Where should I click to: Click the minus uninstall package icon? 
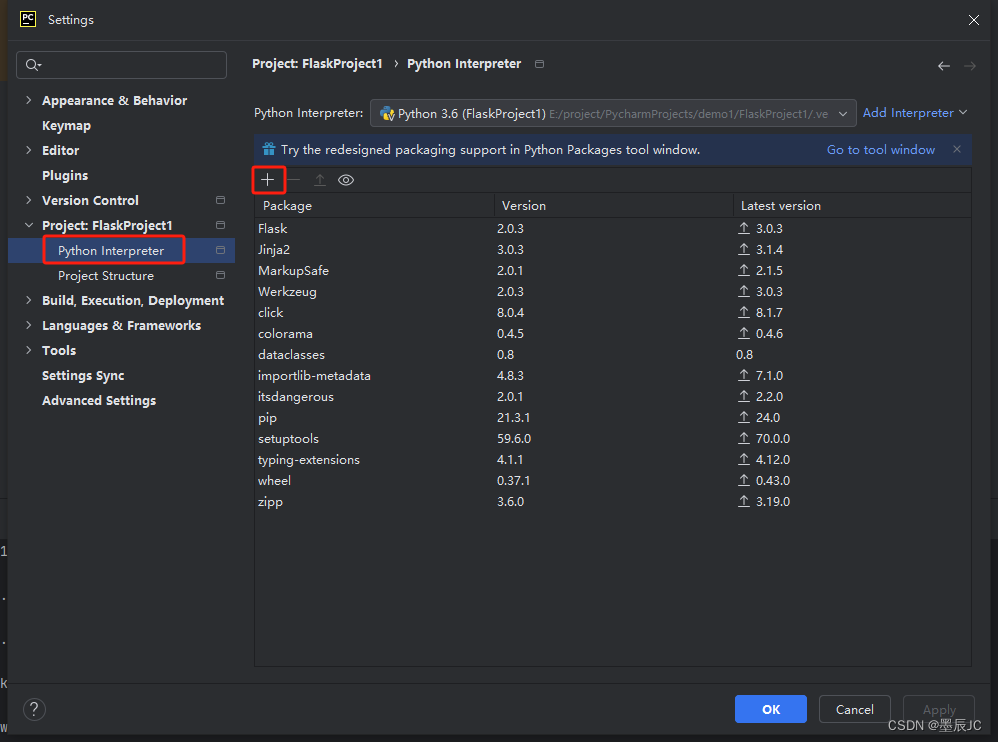click(x=293, y=180)
